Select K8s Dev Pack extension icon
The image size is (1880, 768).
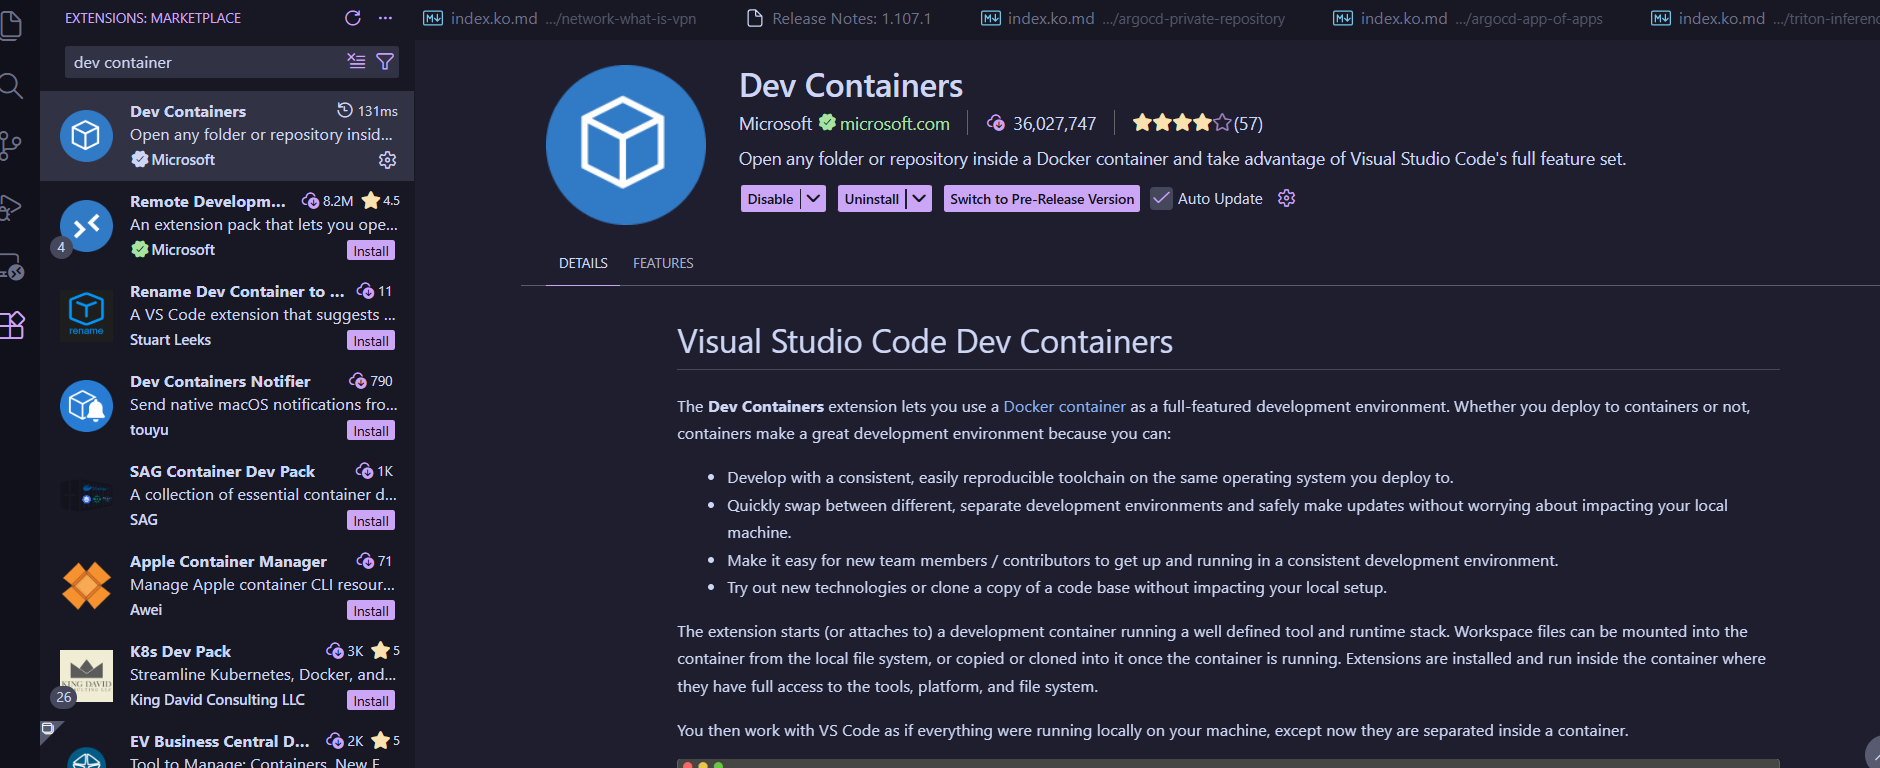pos(86,675)
